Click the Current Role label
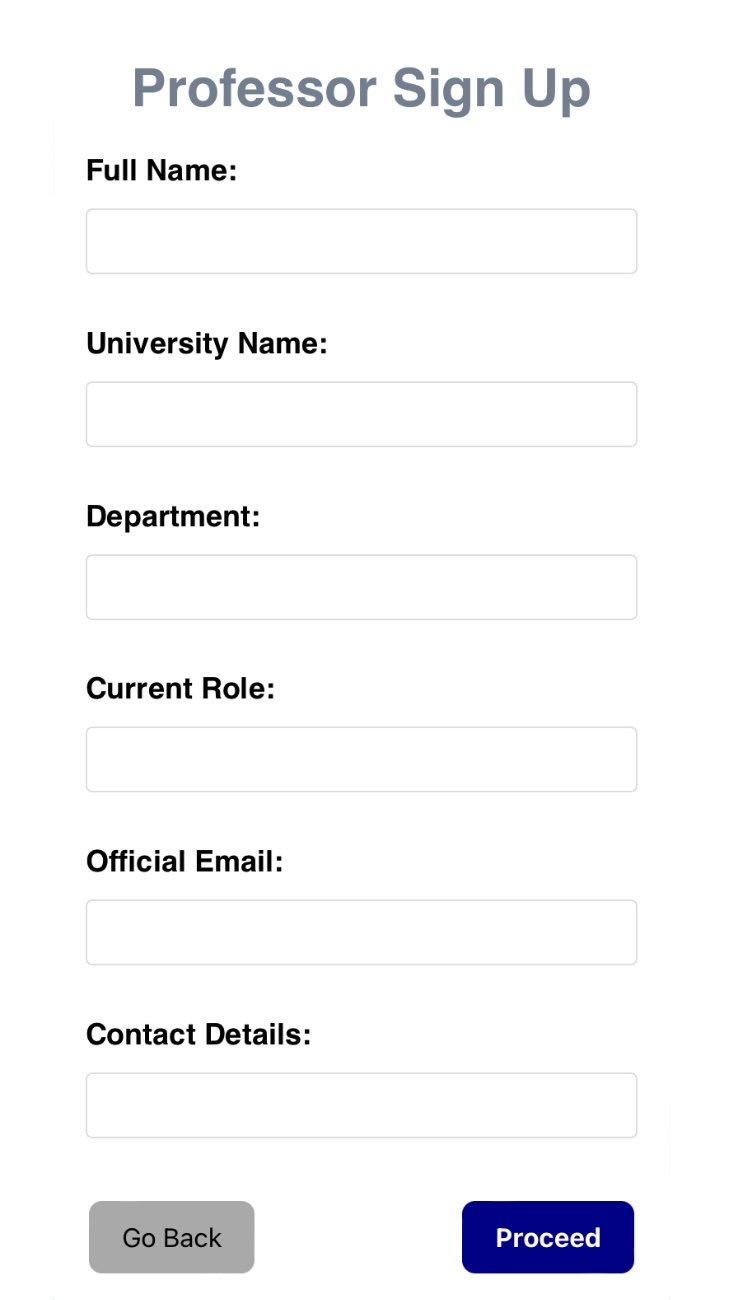 pyautogui.click(x=180, y=689)
